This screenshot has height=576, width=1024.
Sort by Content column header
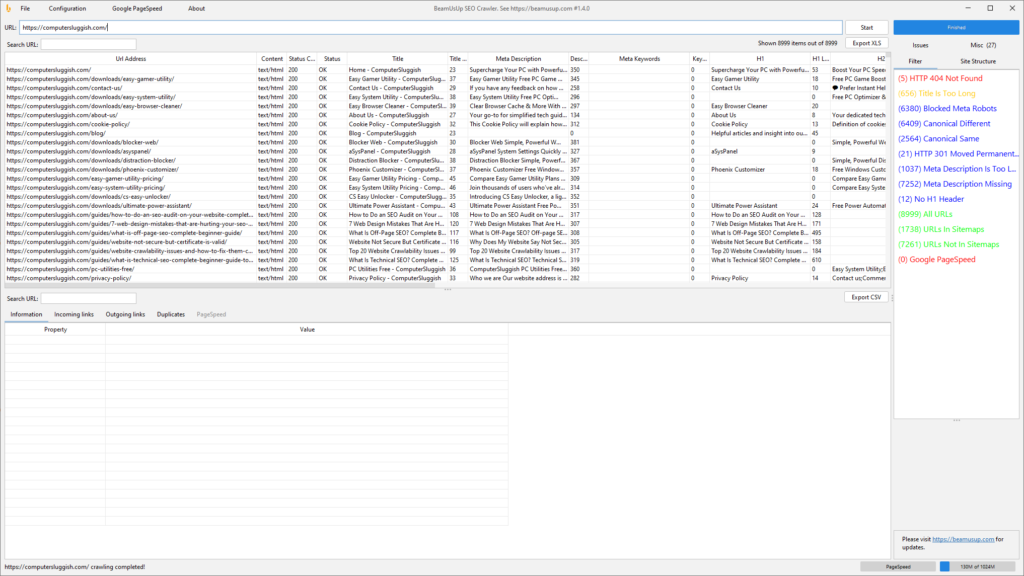(272, 59)
